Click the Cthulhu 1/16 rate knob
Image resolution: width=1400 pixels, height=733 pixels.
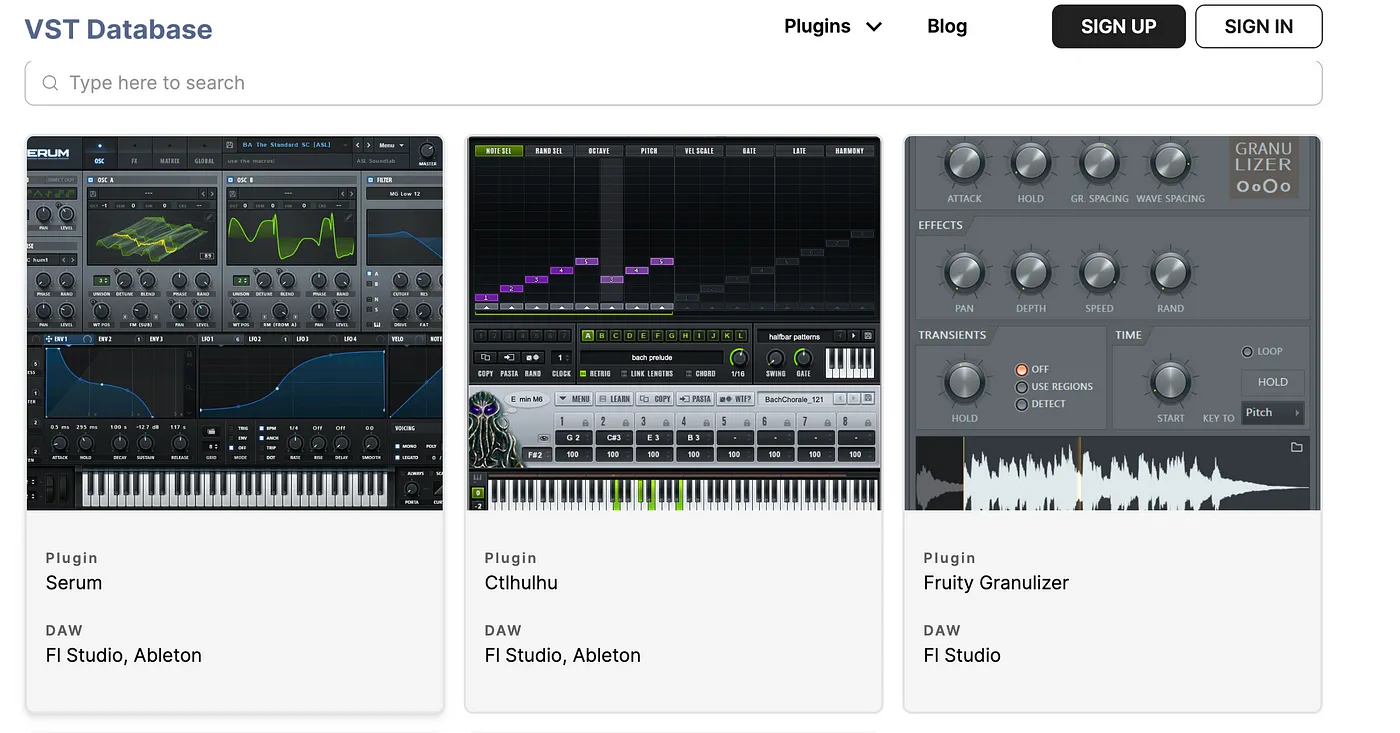tap(738, 357)
